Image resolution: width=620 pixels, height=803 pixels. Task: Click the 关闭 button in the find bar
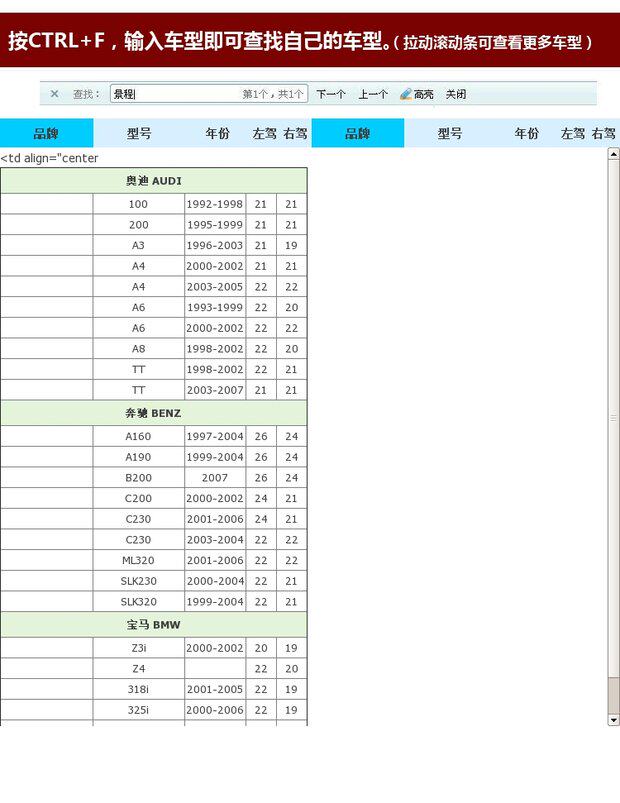456,94
